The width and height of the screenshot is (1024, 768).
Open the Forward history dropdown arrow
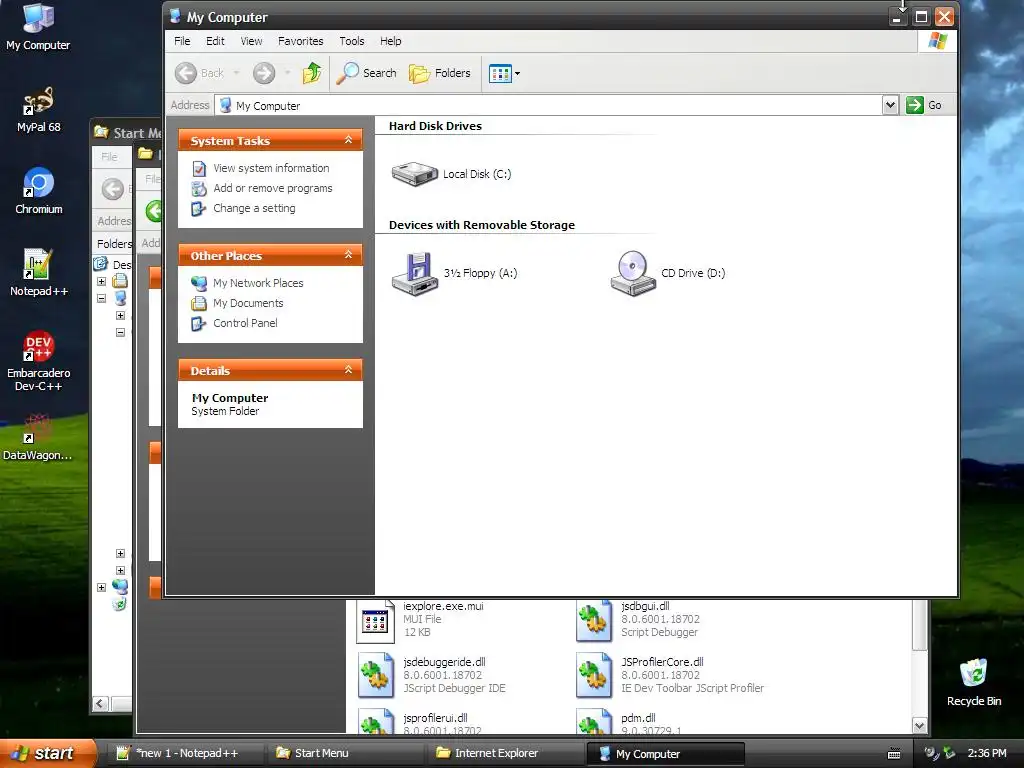[x=287, y=73]
